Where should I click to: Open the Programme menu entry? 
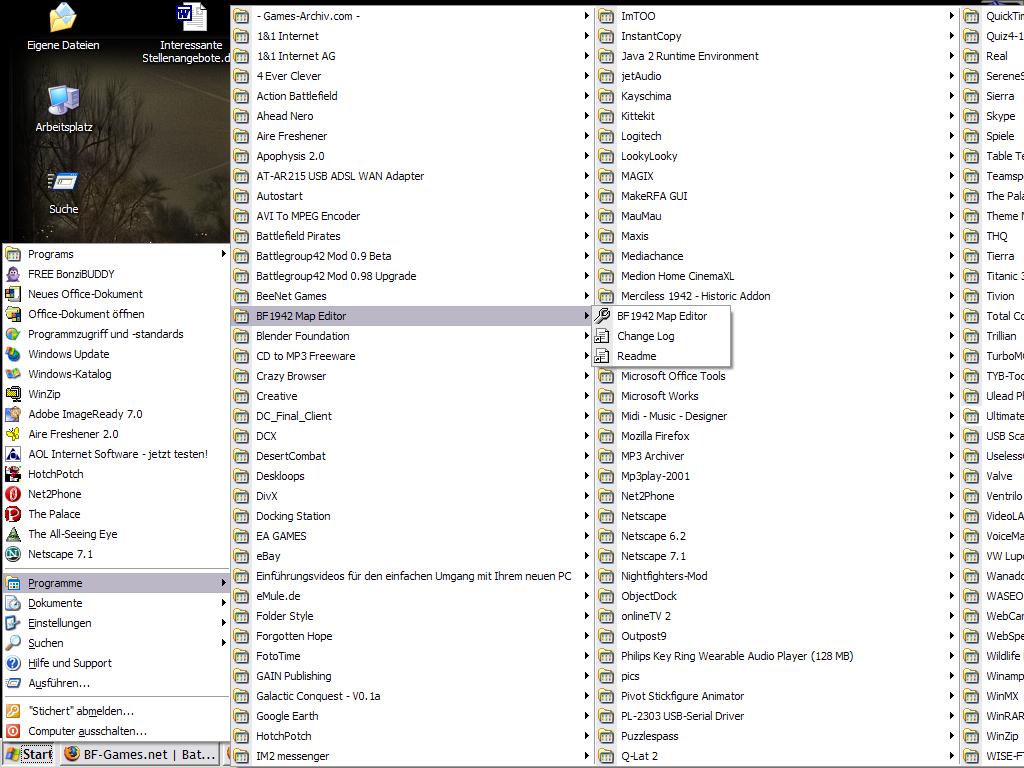tap(116, 583)
